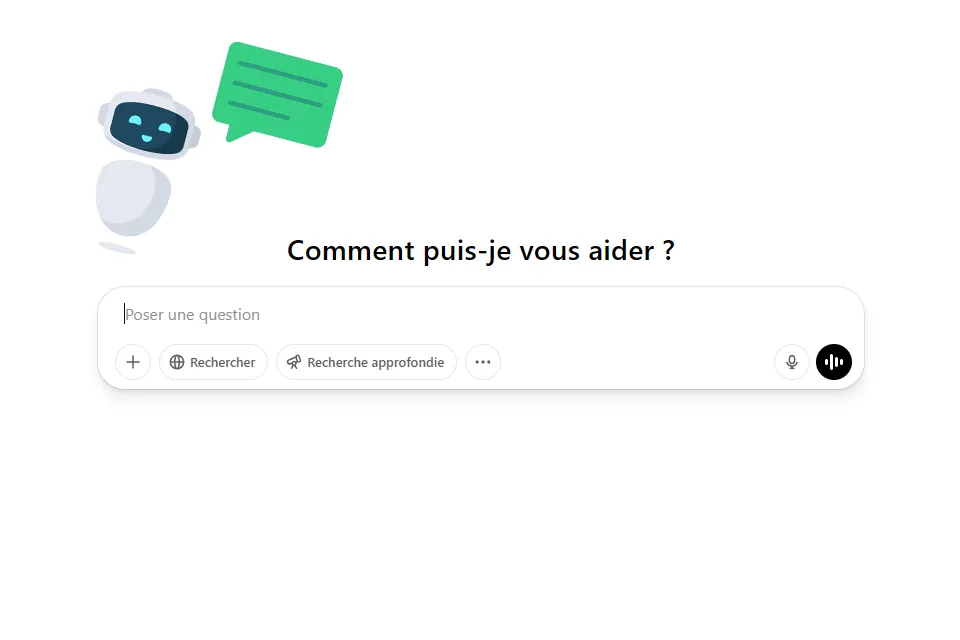The width and height of the screenshot is (960, 640).
Task: Open the three-dots more options button
Action: (x=483, y=362)
